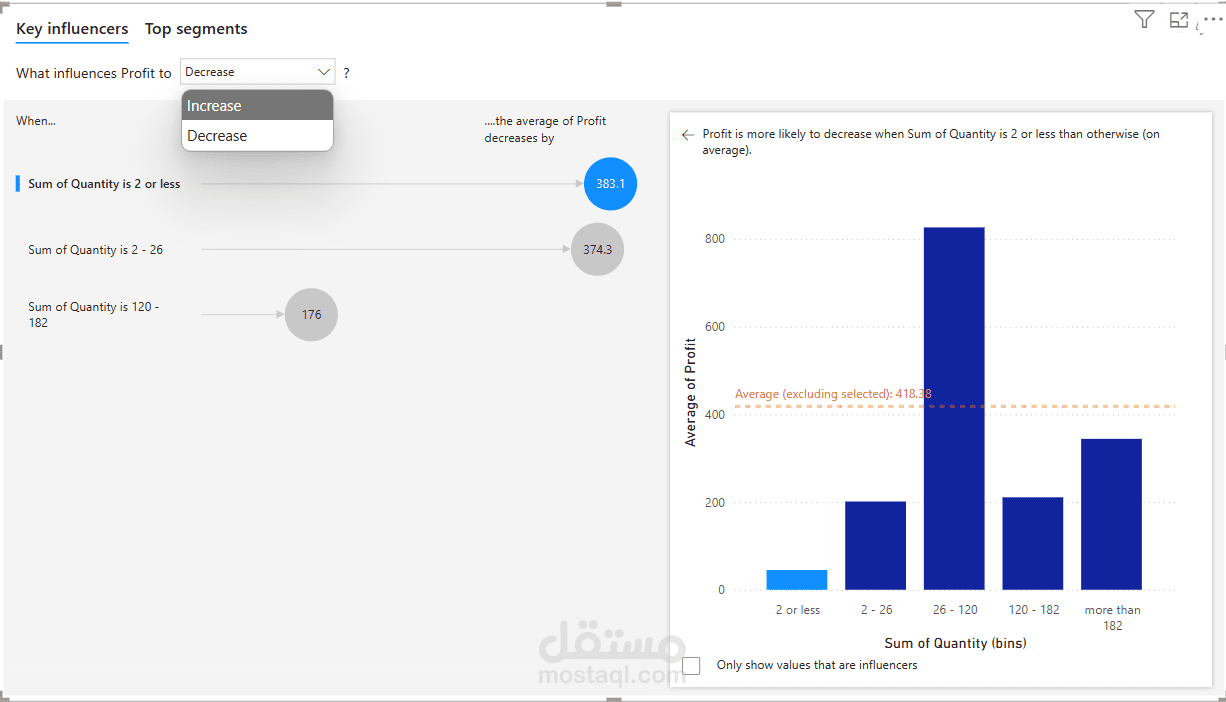
Task: Click the Average (excluding selected): 418.38 label
Action: point(833,394)
